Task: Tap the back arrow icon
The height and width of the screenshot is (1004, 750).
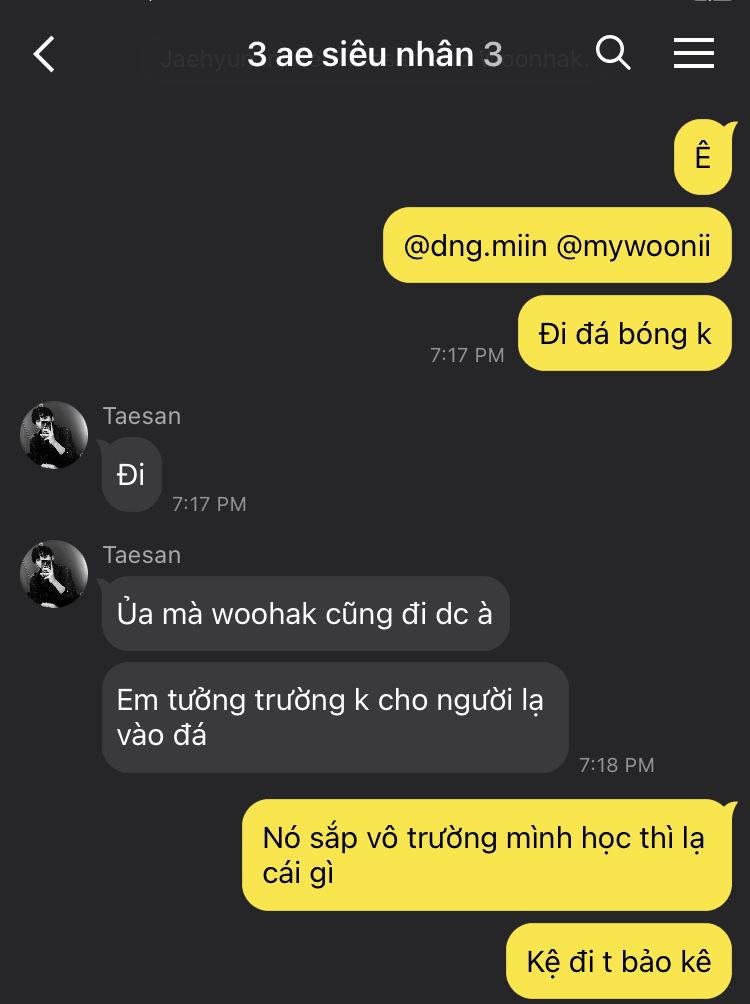Action: click(44, 54)
